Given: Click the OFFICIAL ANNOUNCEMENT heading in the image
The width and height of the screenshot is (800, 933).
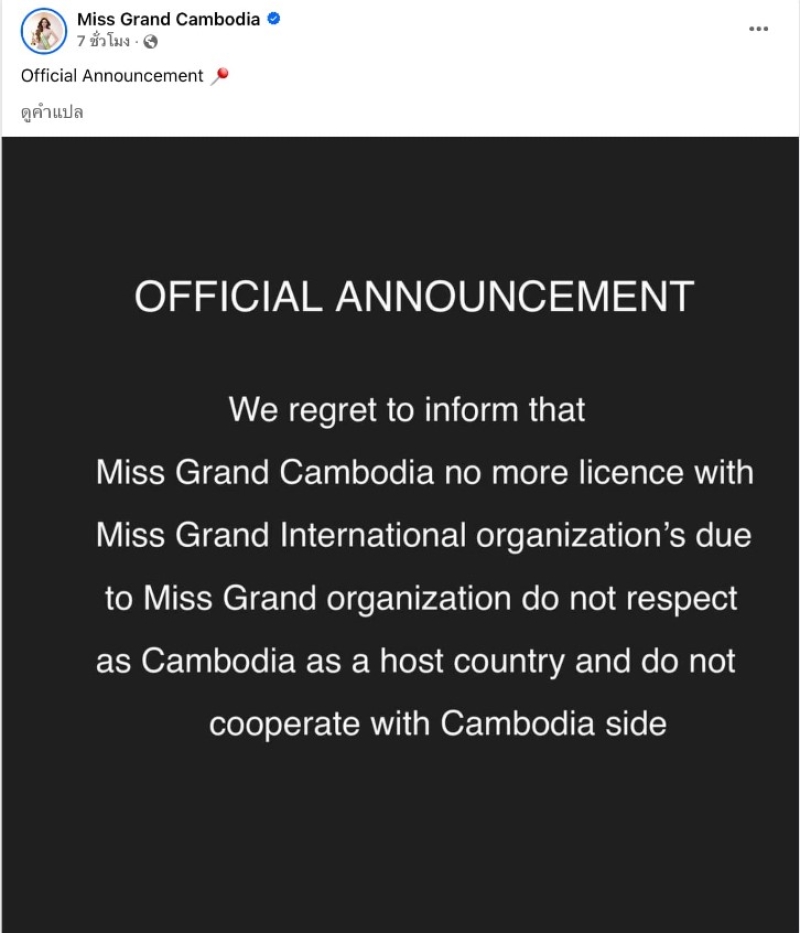Looking at the screenshot, I should click(414, 297).
